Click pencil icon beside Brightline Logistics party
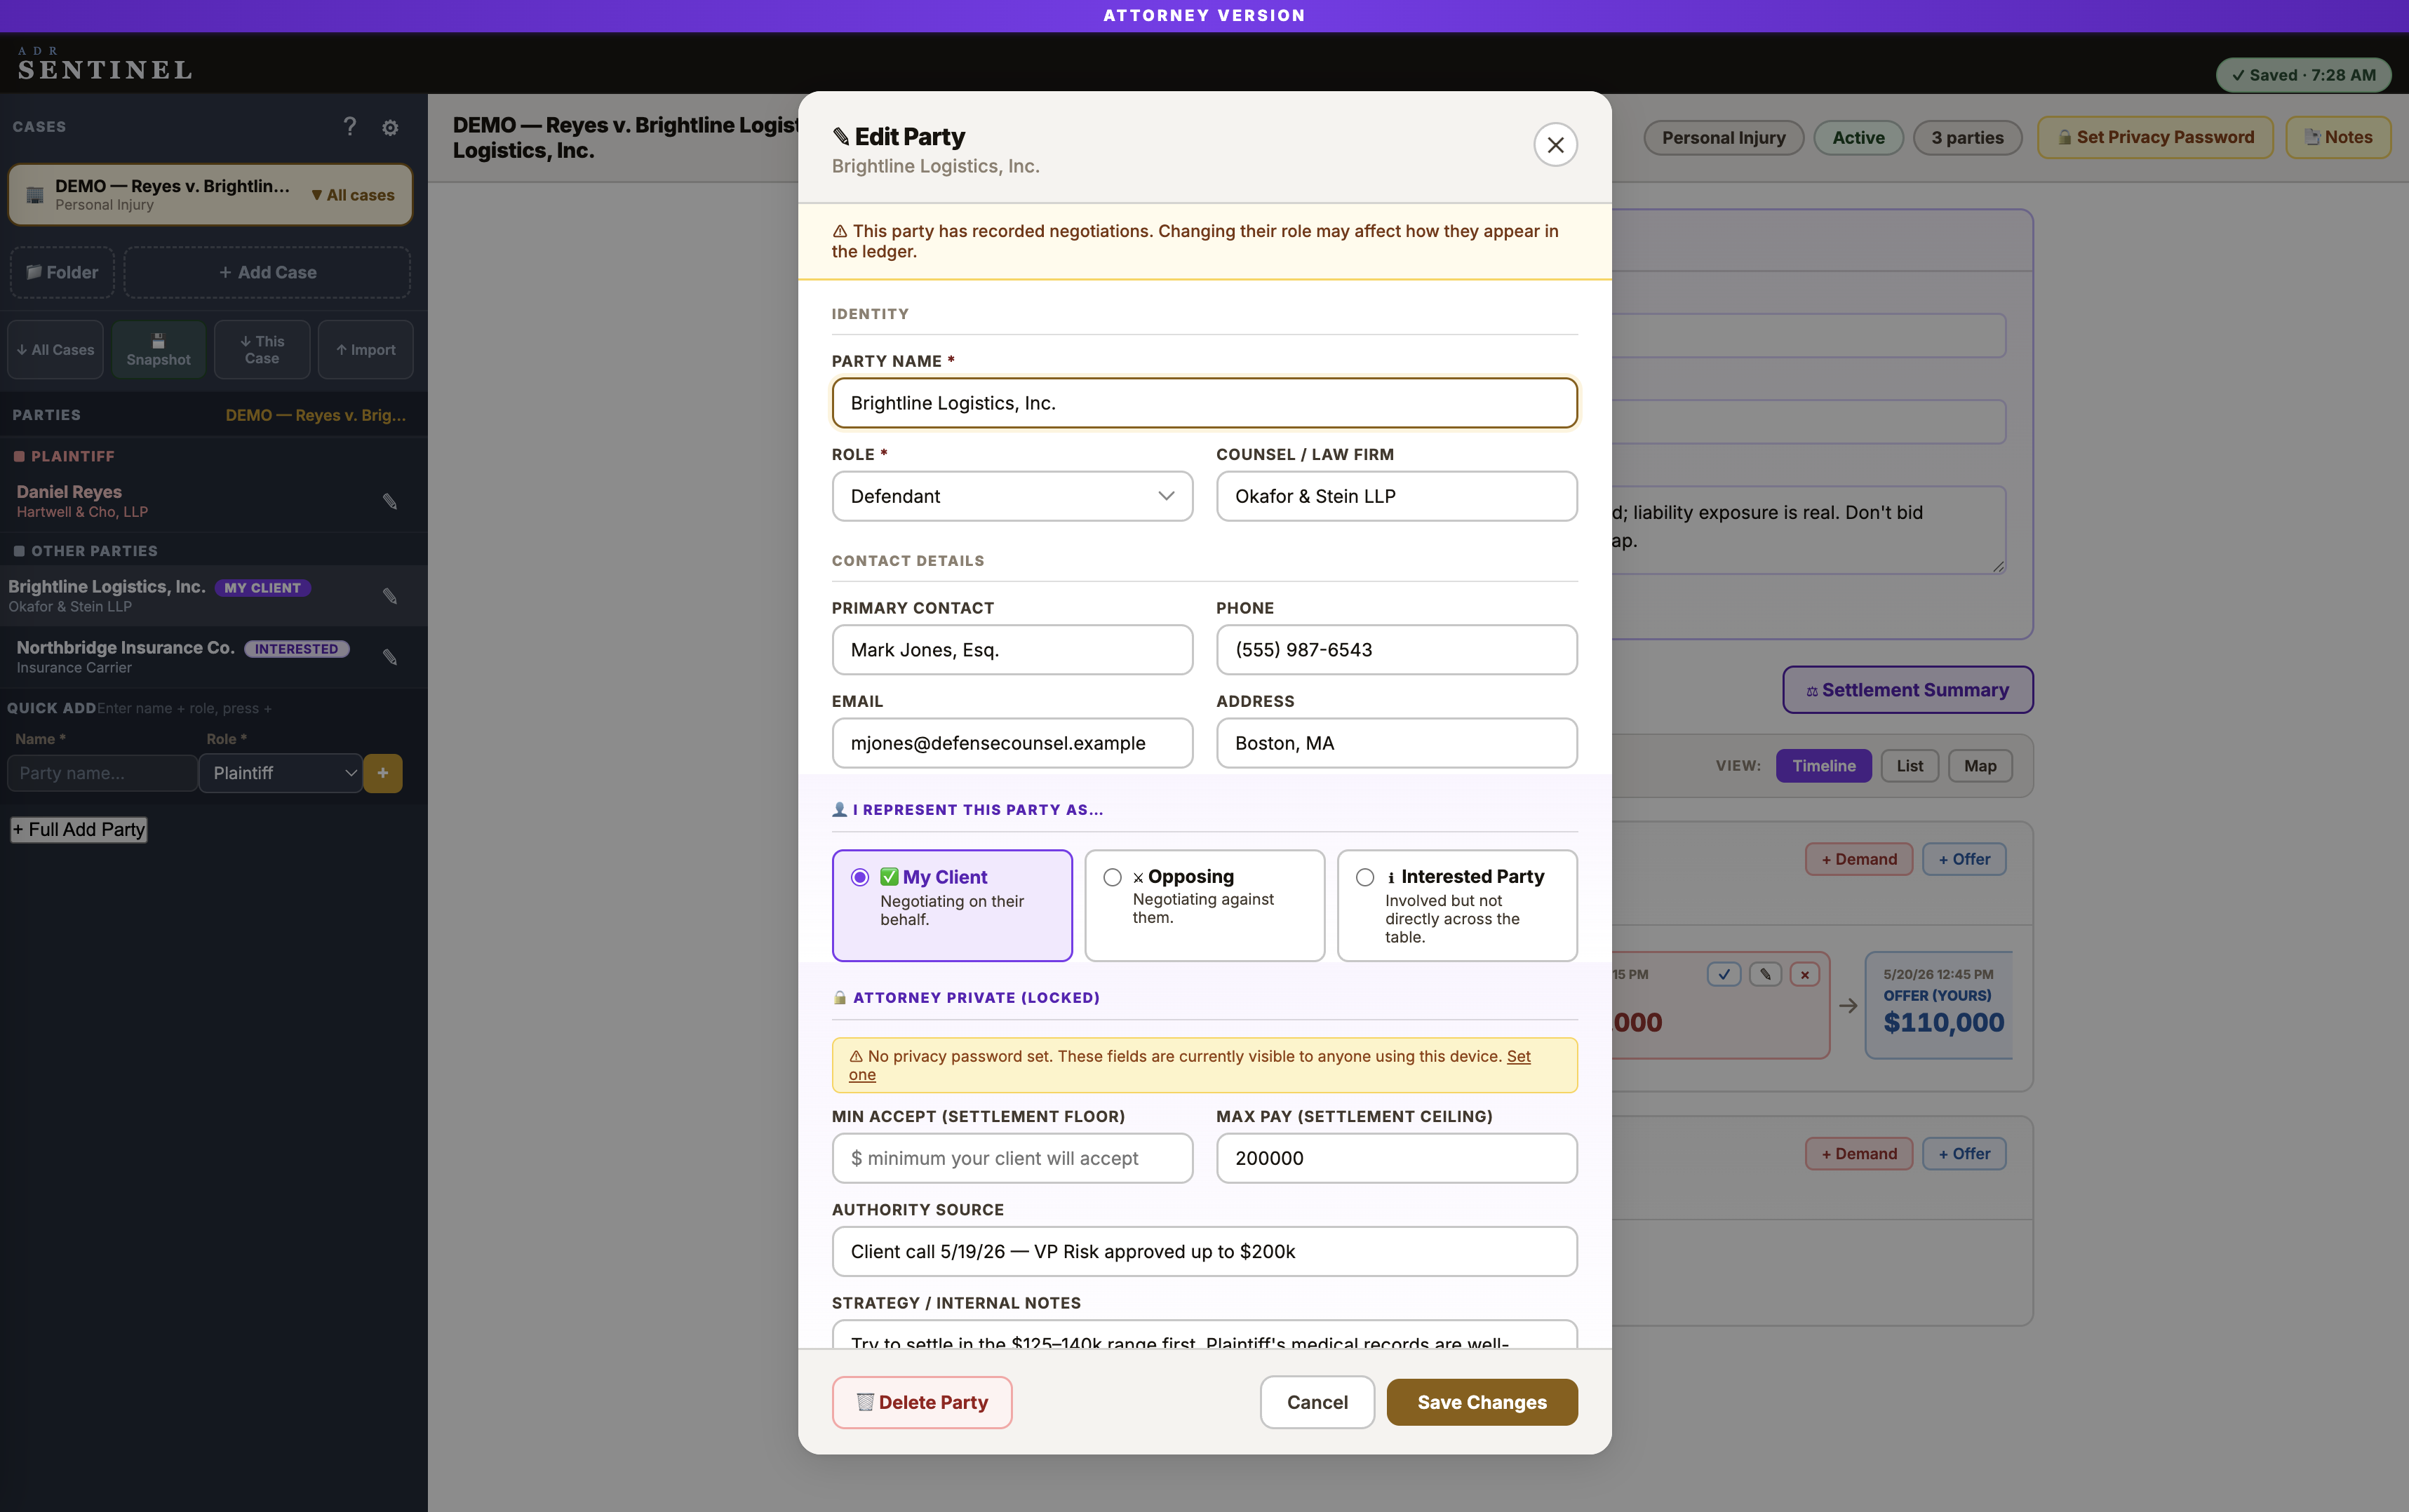The width and height of the screenshot is (2409, 1512). [390, 596]
